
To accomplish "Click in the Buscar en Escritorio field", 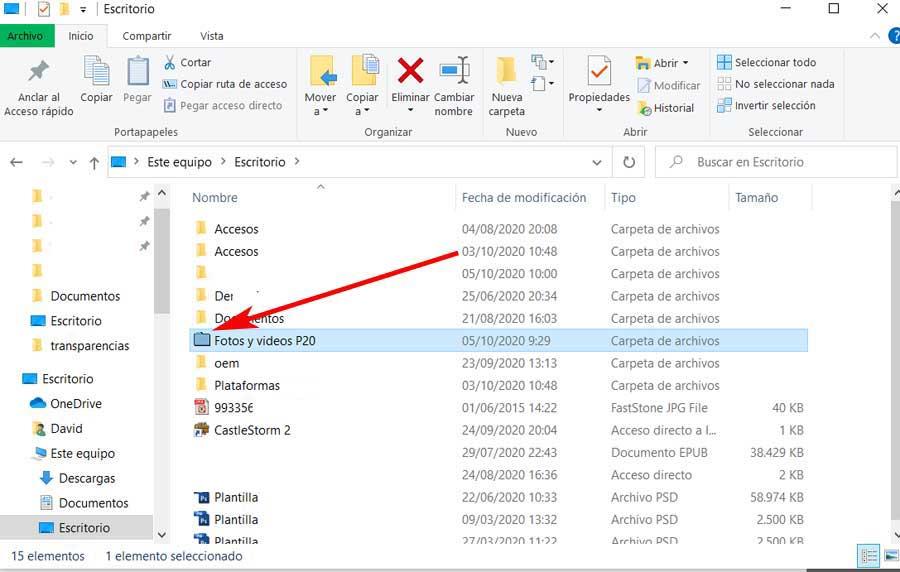I will (x=775, y=162).
